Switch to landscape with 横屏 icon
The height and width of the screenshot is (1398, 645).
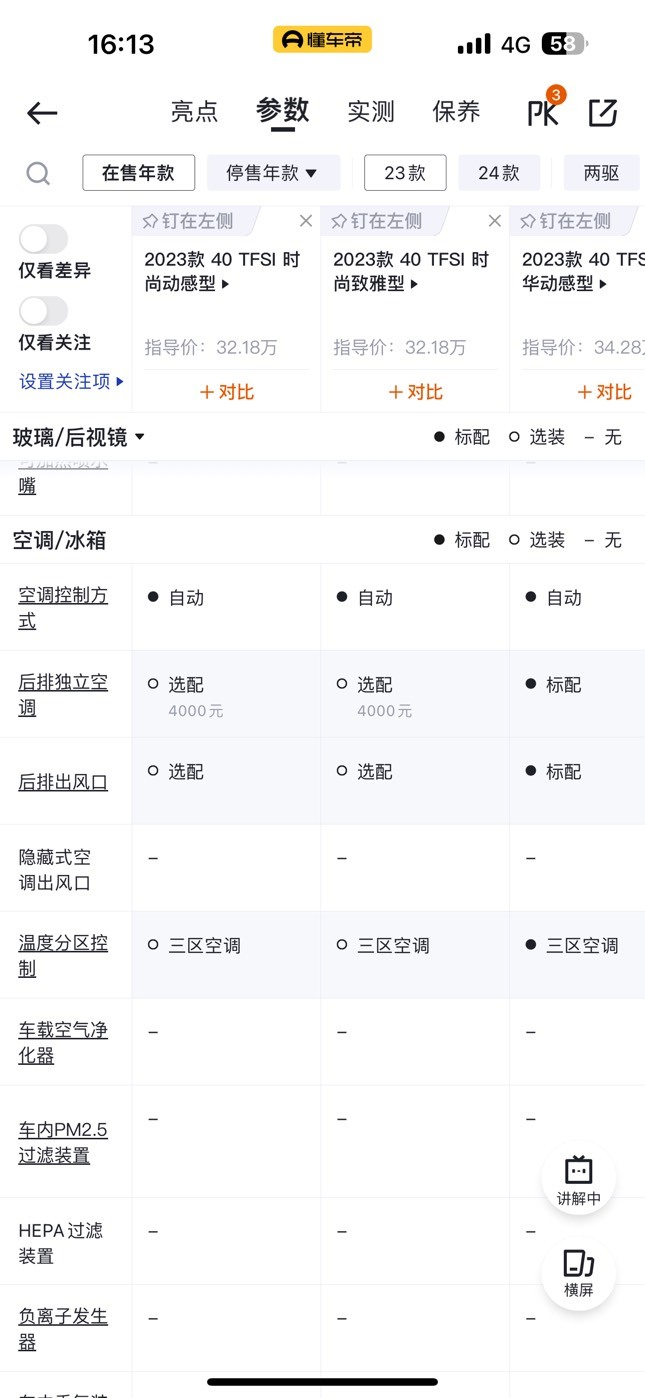tap(578, 1273)
